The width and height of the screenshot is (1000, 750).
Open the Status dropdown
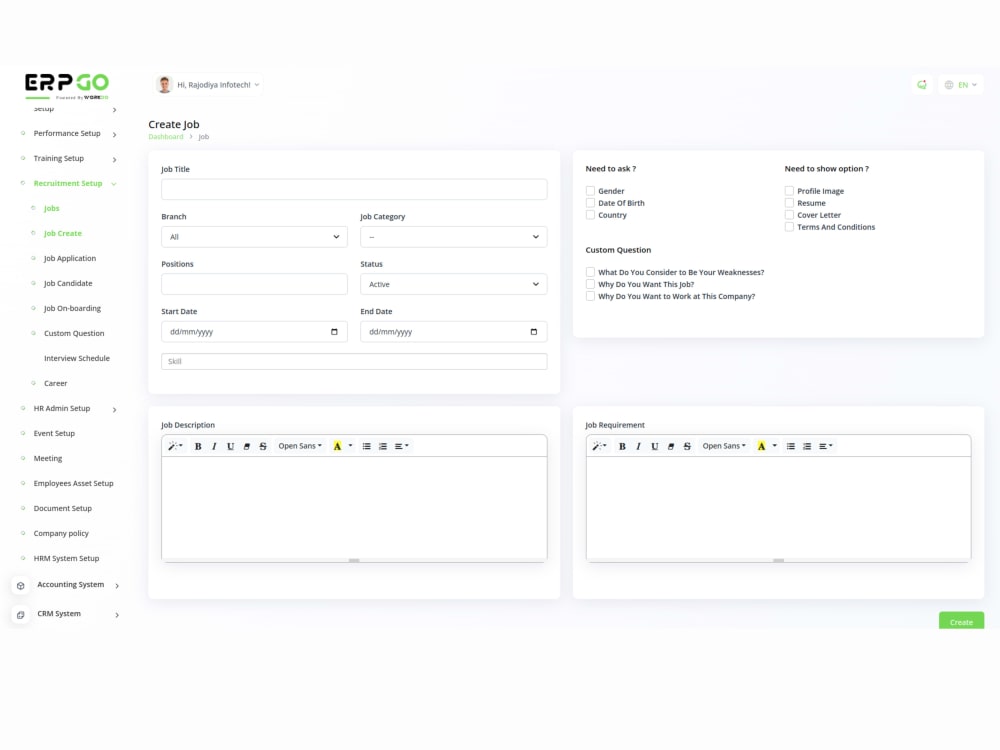pyautogui.click(x=453, y=284)
